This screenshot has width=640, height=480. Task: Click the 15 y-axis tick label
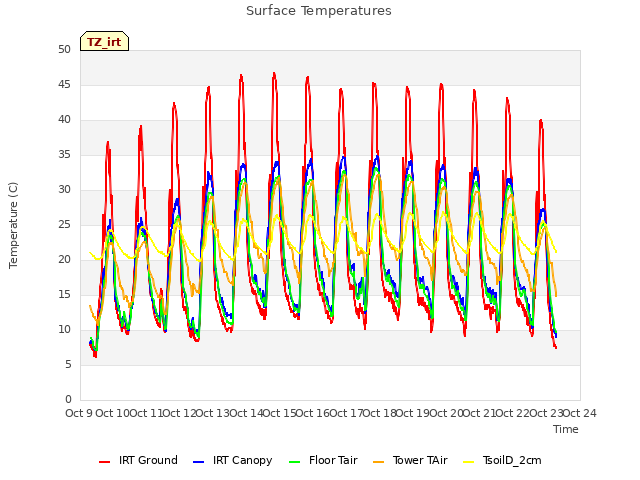[64, 295]
